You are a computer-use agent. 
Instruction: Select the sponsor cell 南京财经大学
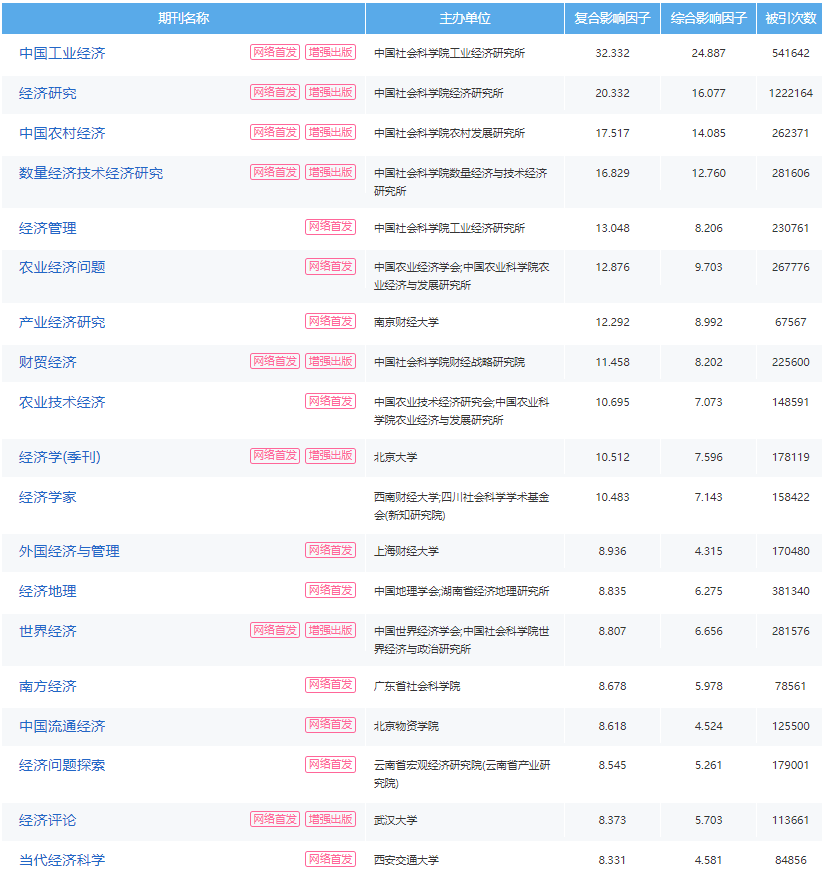pos(406,323)
